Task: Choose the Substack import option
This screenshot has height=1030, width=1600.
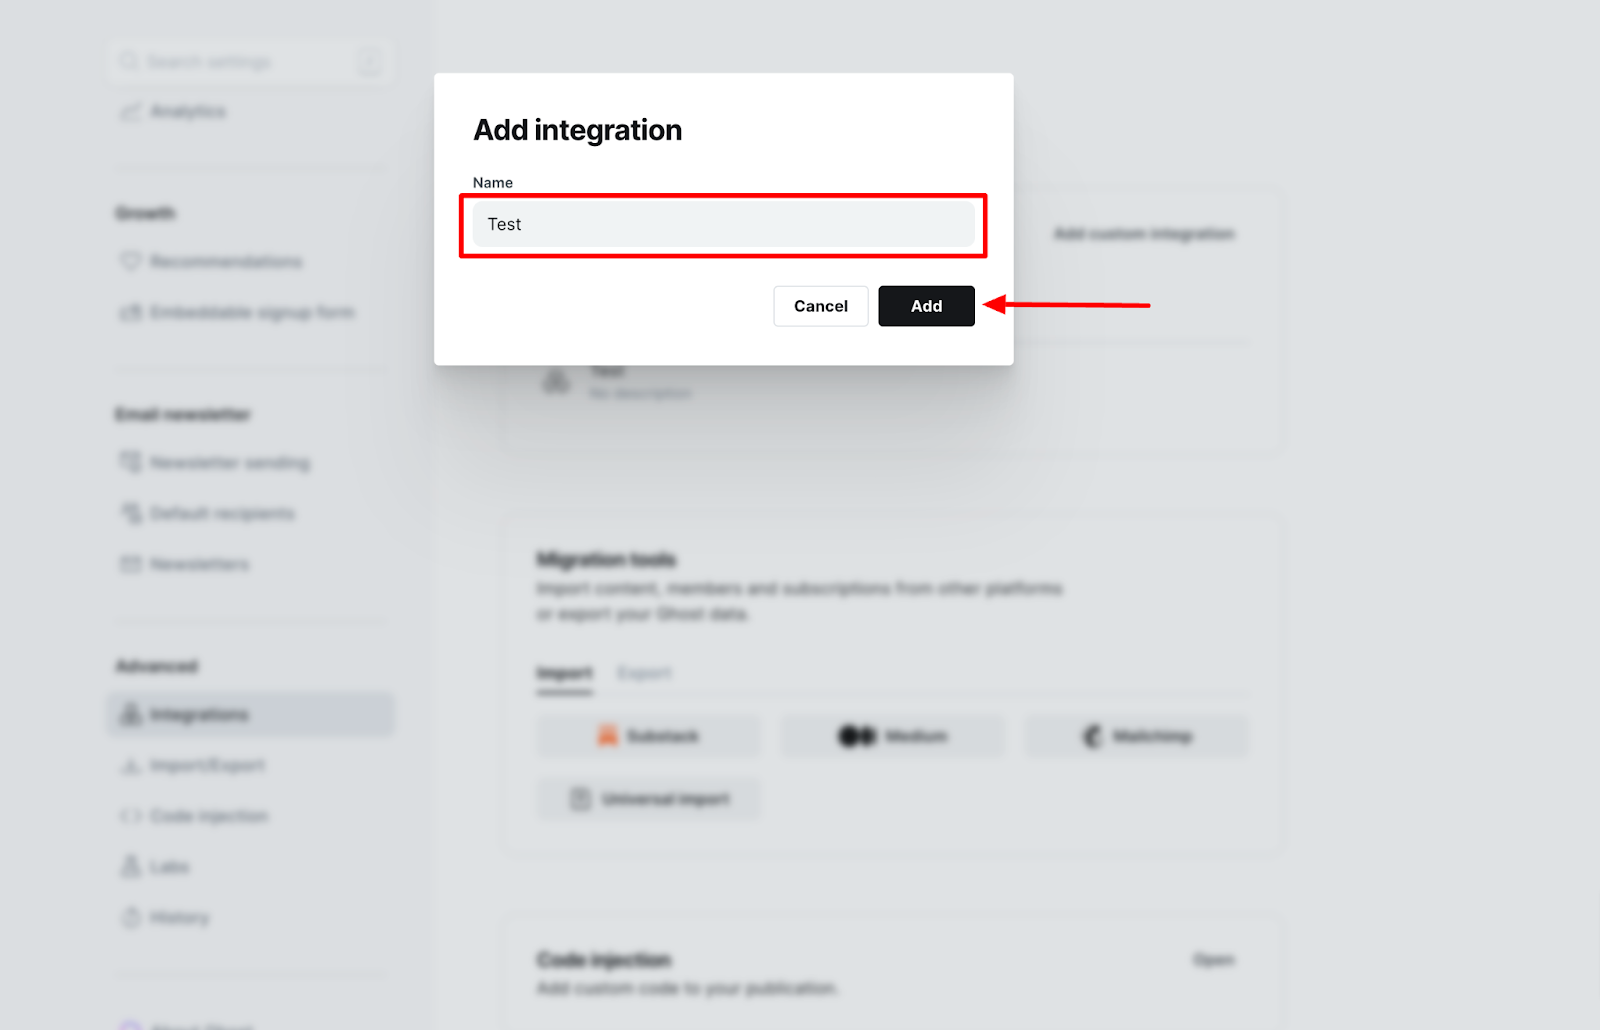Action: (x=648, y=736)
